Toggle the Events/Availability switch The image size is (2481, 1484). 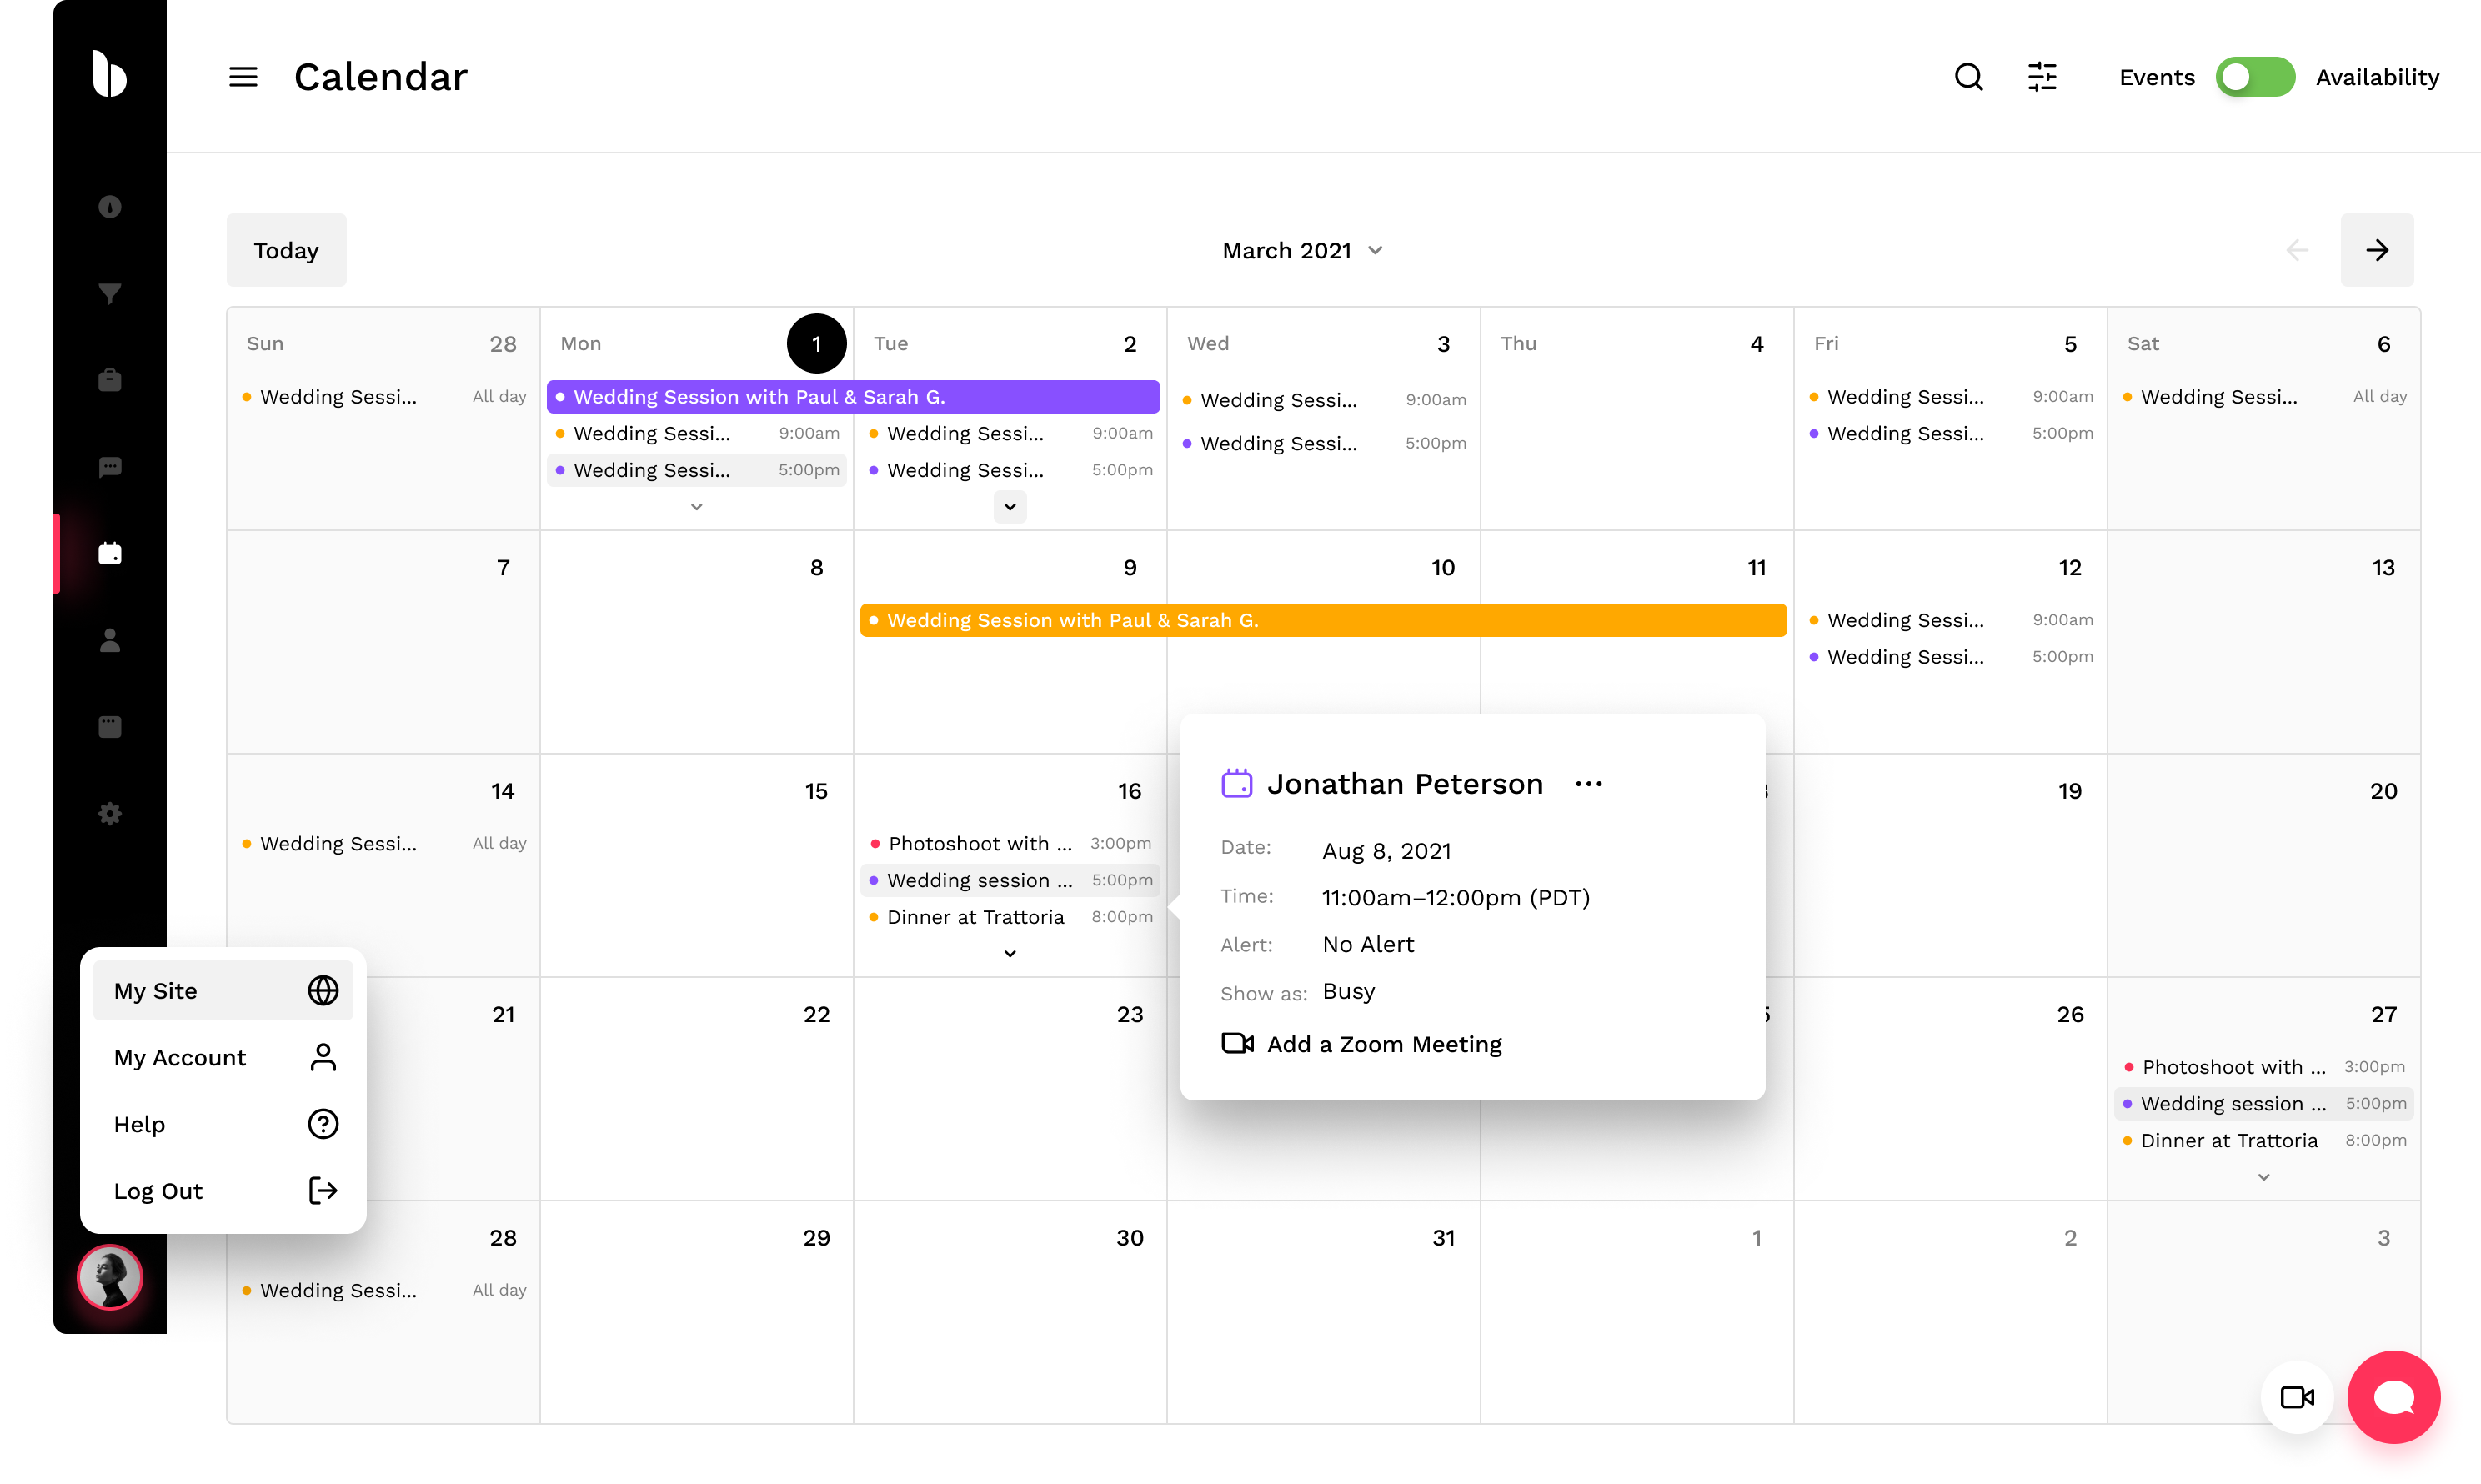(x=2254, y=77)
